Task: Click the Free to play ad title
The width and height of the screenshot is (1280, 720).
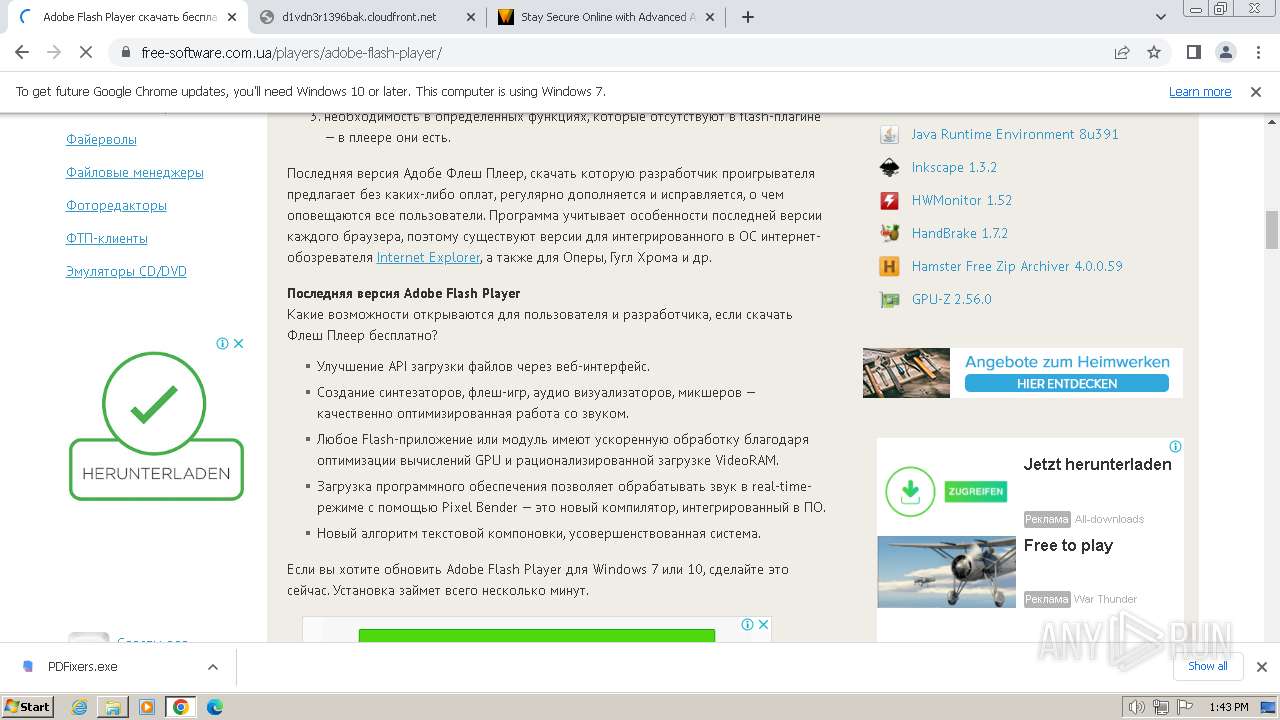Action: click(1068, 545)
